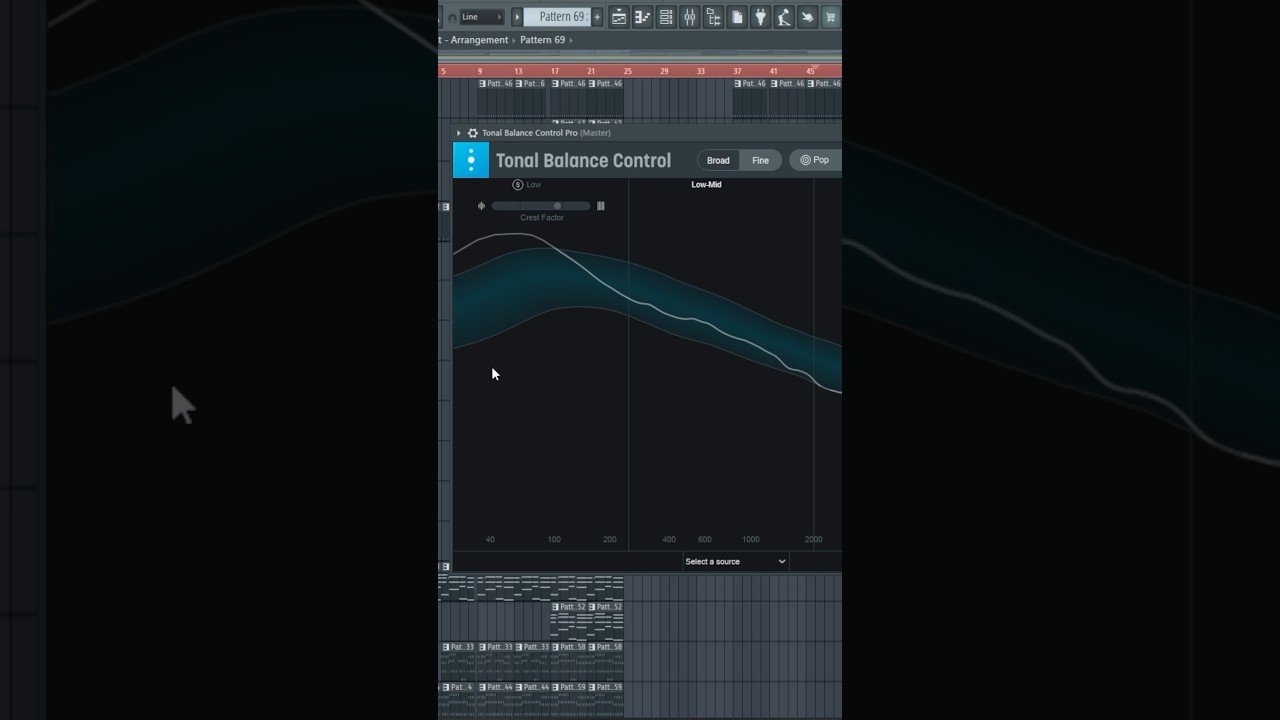The image size is (1280, 720).
Task: Click the Tonal Balance Control Pro title bar
Action: [646, 133]
